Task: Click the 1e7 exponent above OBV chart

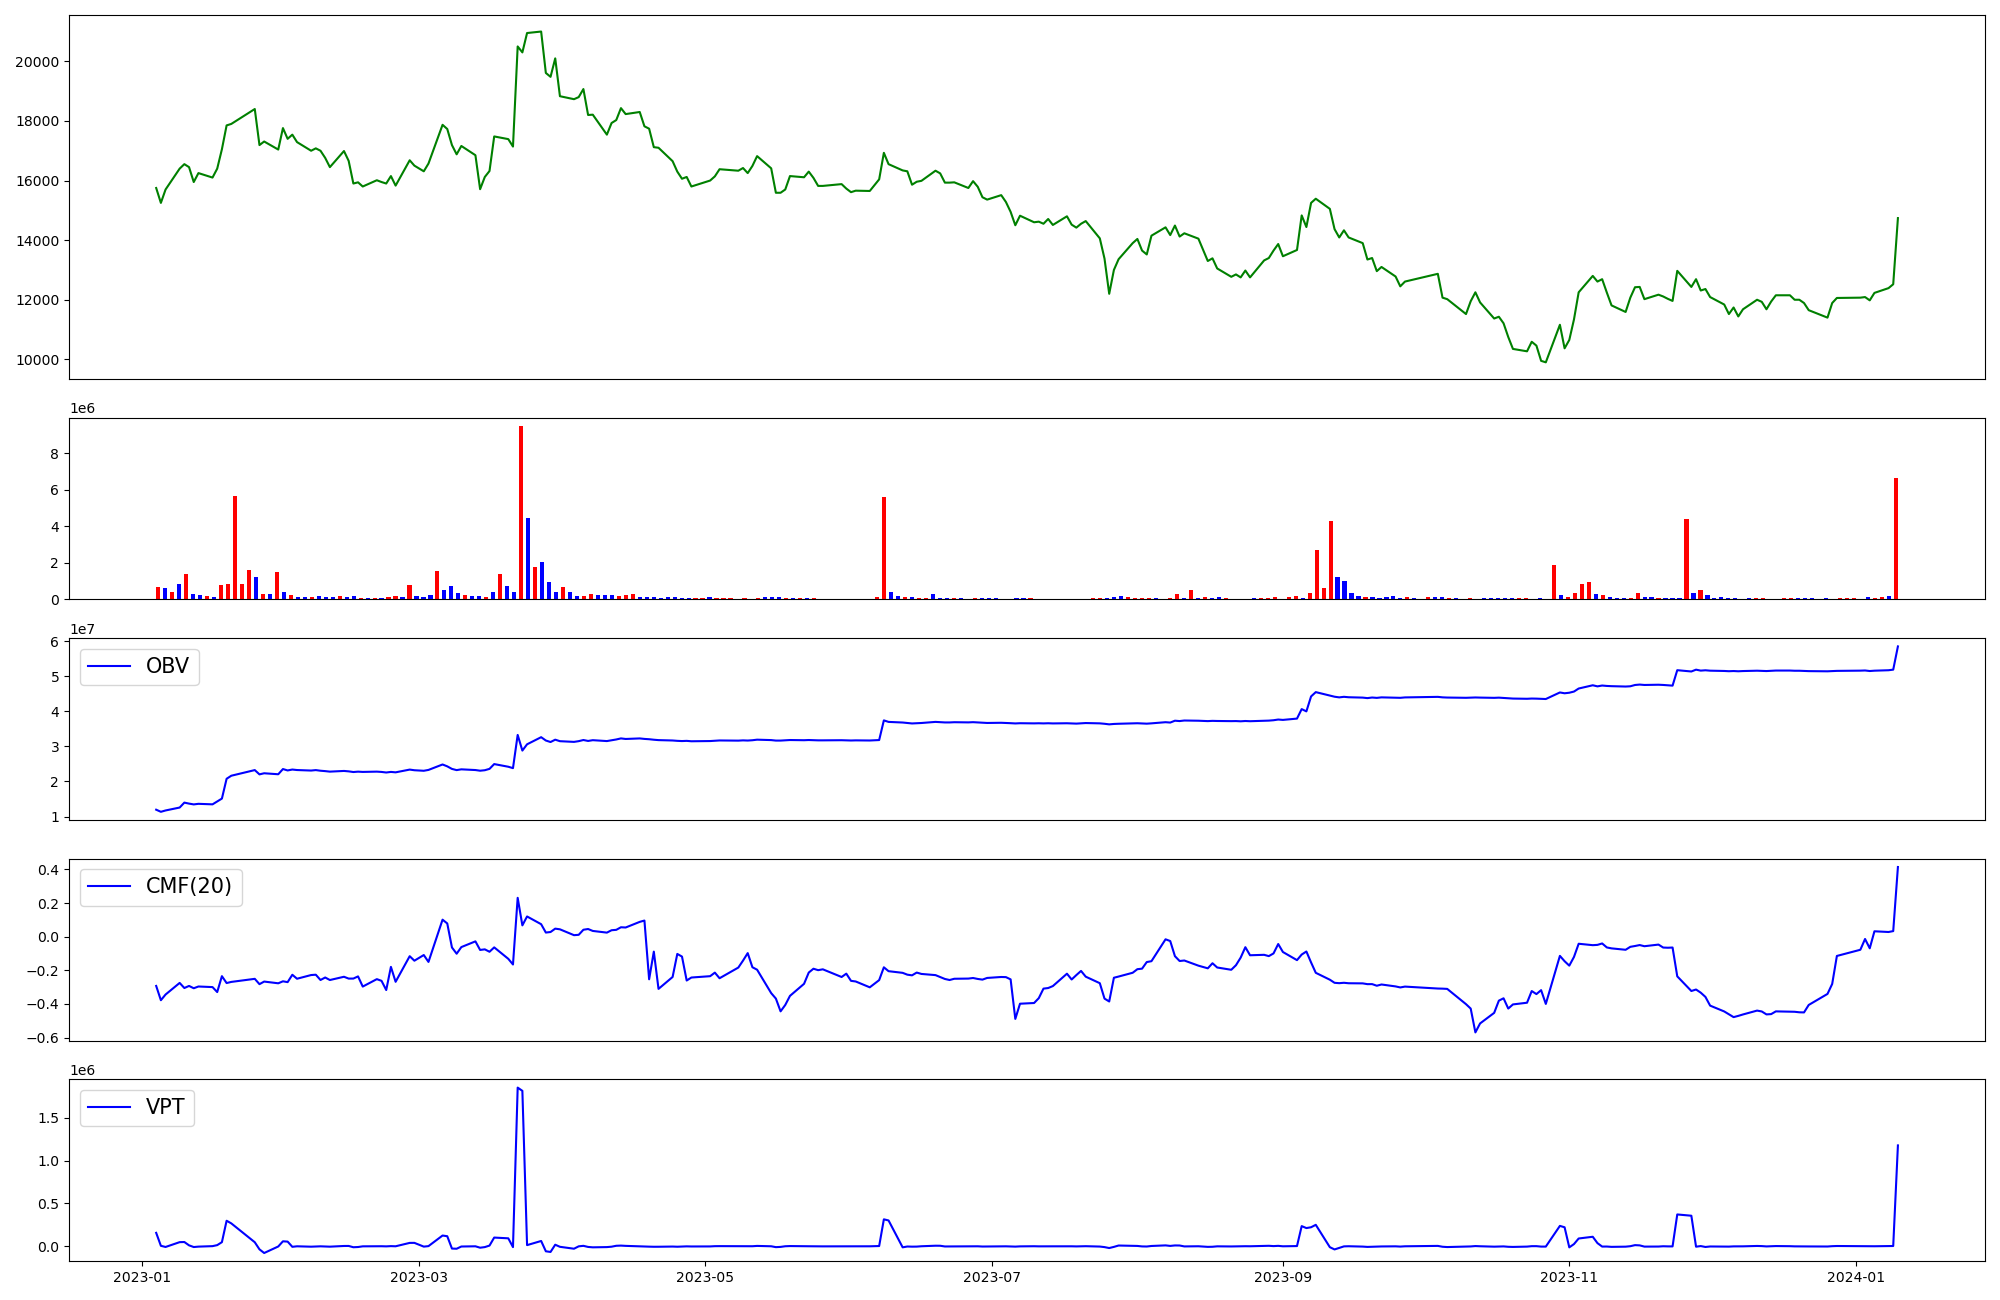Action: (82, 629)
